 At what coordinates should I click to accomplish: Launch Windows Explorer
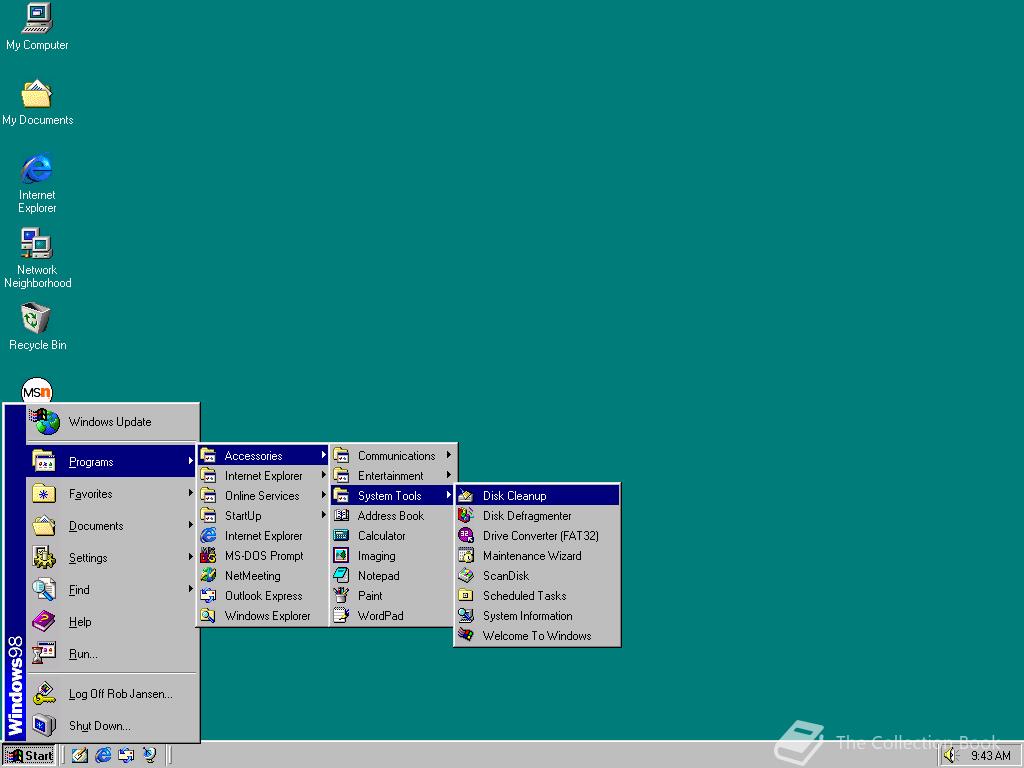point(263,616)
